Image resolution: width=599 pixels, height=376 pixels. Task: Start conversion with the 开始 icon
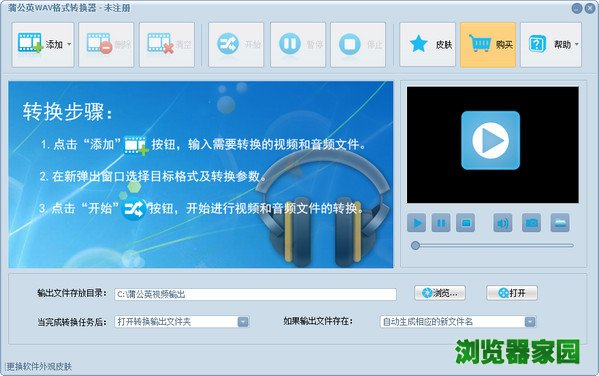(x=228, y=44)
